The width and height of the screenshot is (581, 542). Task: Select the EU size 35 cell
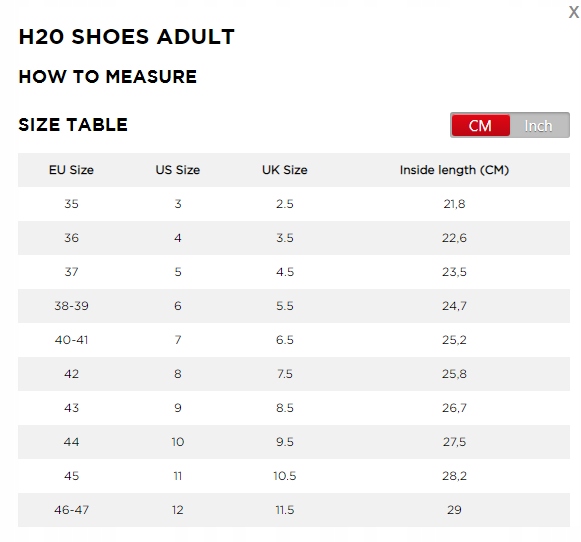click(x=71, y=204)
